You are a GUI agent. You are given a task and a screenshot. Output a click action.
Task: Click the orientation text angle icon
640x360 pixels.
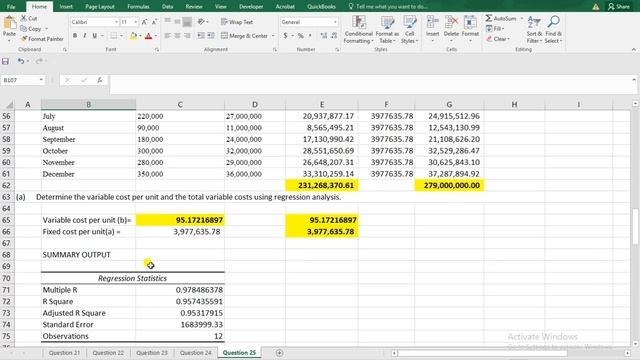[x=201, y=22]
